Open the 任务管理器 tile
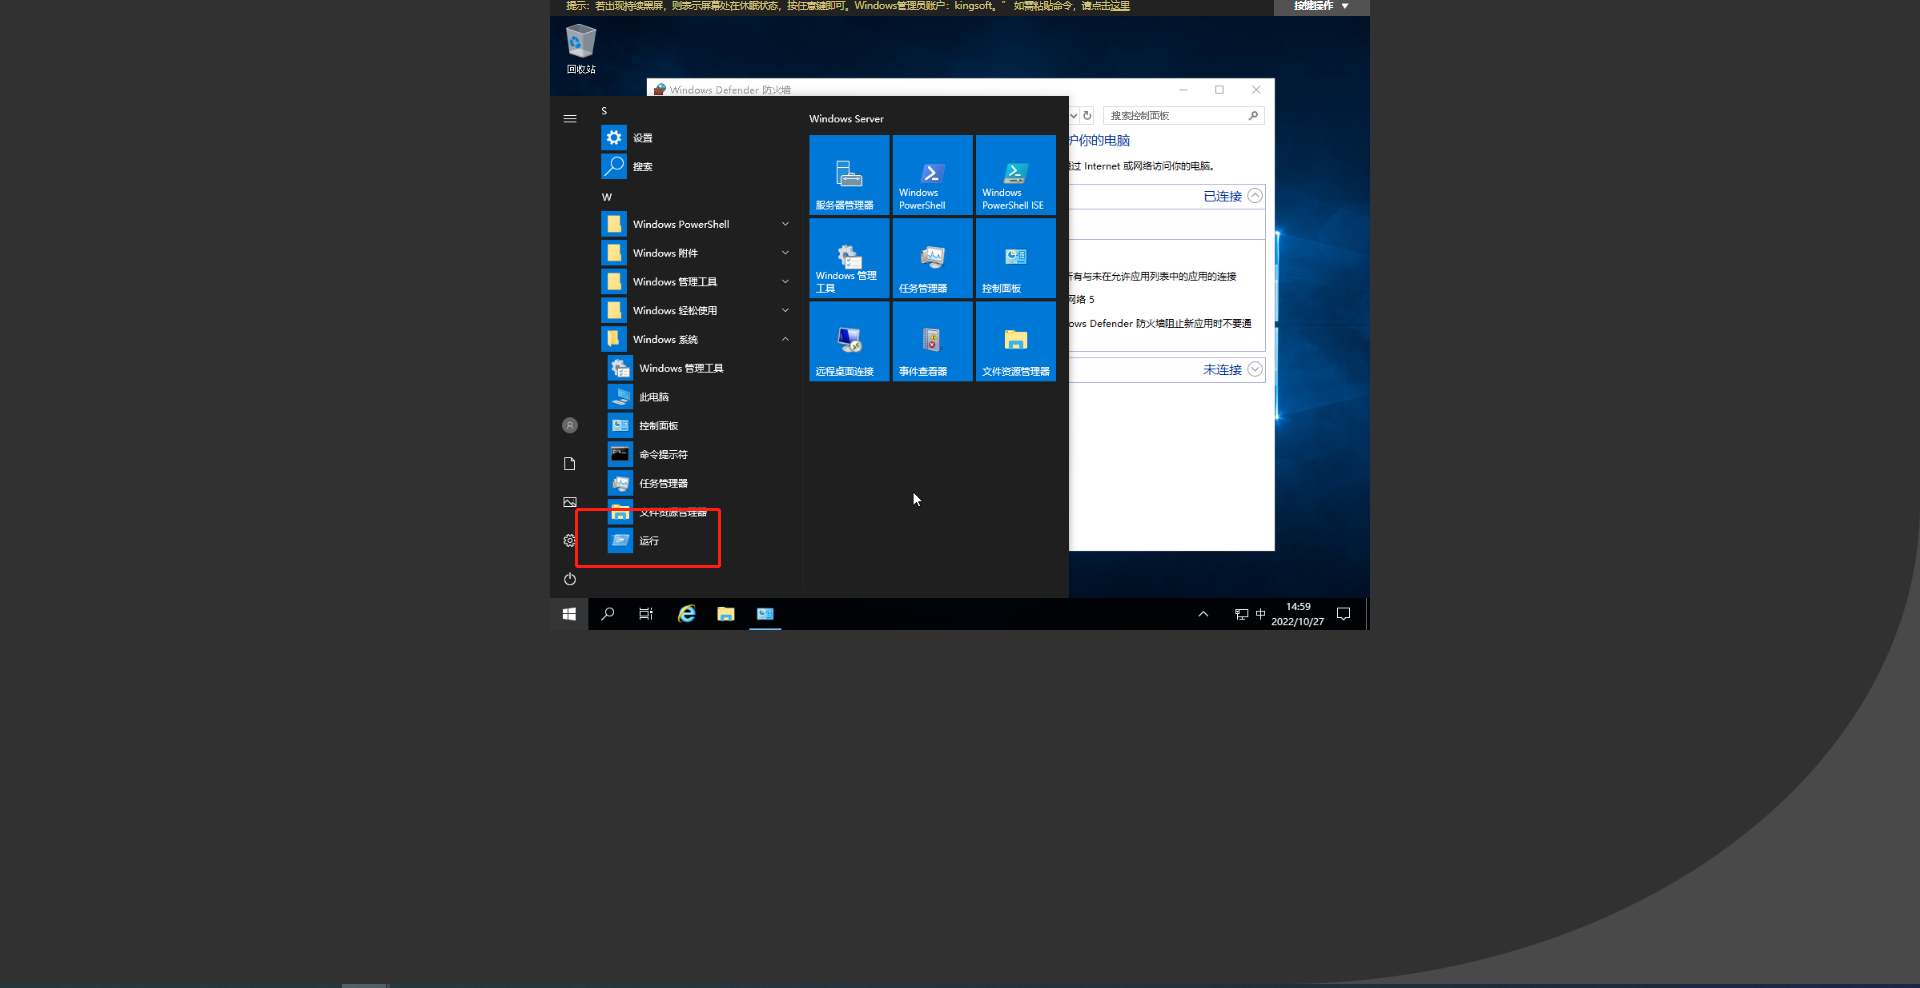 931,258
